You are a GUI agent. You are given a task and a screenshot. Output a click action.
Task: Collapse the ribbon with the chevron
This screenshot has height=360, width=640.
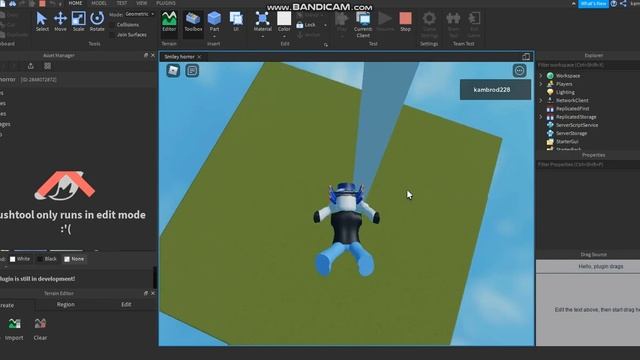tap(574, 3)
